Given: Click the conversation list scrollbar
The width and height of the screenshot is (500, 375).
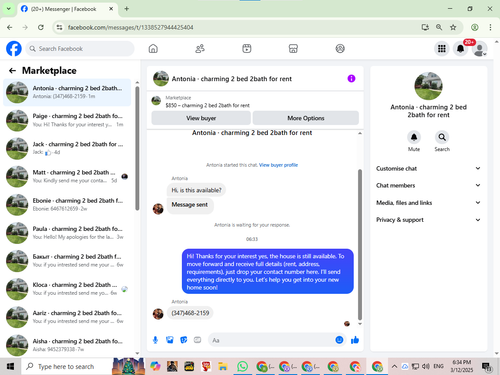Looking at the screenshot, I should click(137, 148).
